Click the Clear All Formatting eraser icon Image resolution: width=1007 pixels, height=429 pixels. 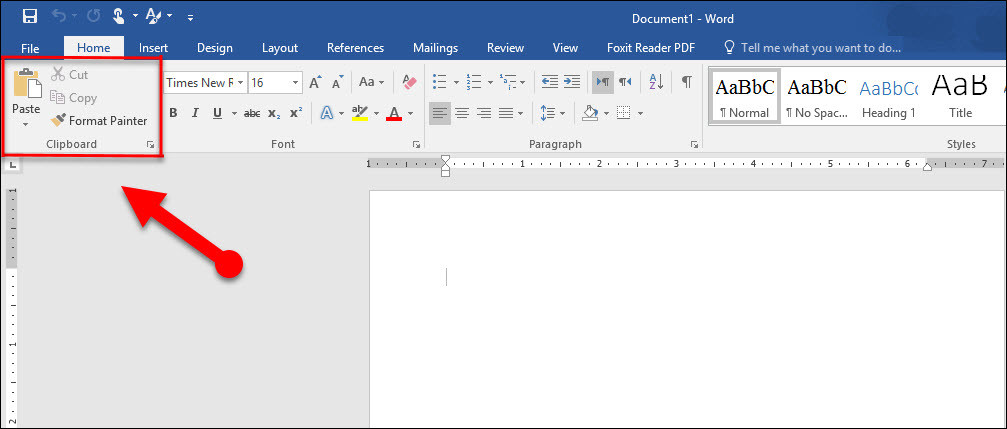(x=408, y=82)
